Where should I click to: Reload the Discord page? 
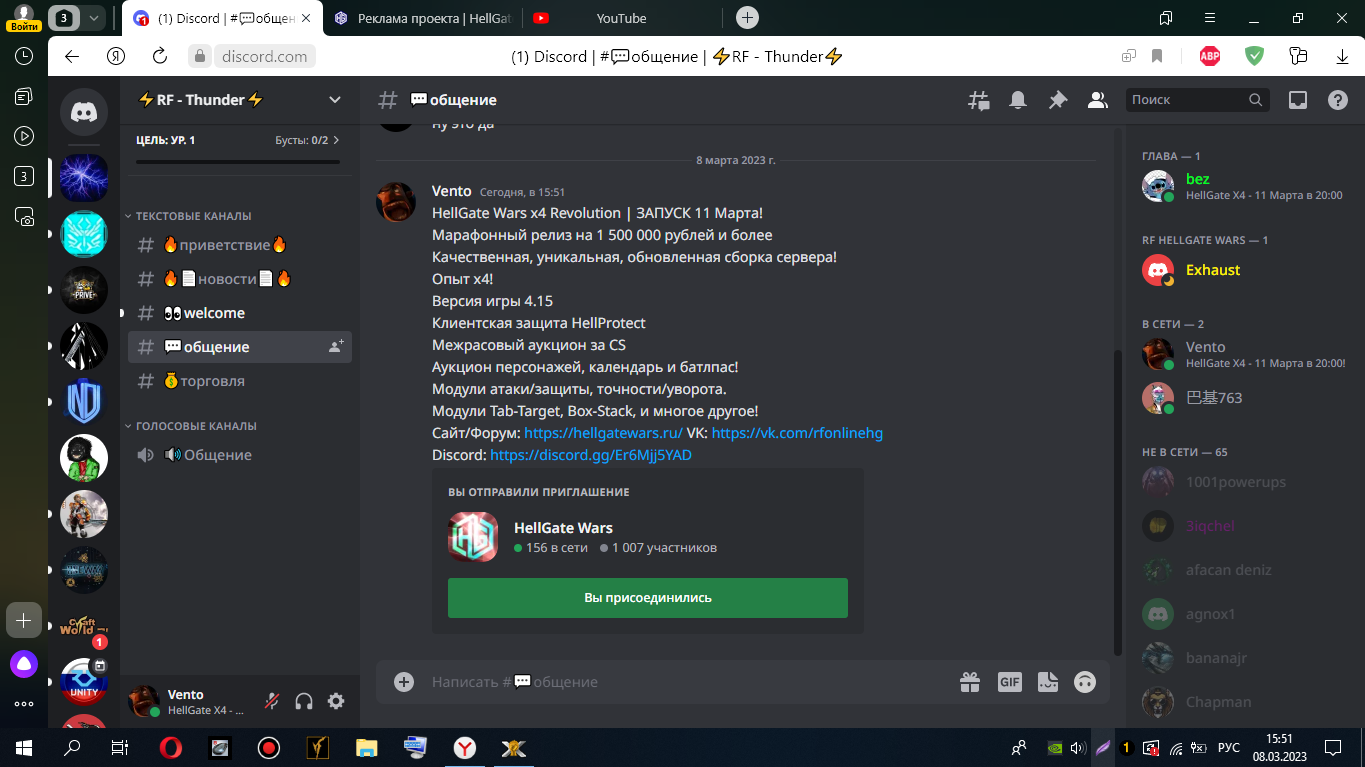pyautogui.click(x=160, y=56)
